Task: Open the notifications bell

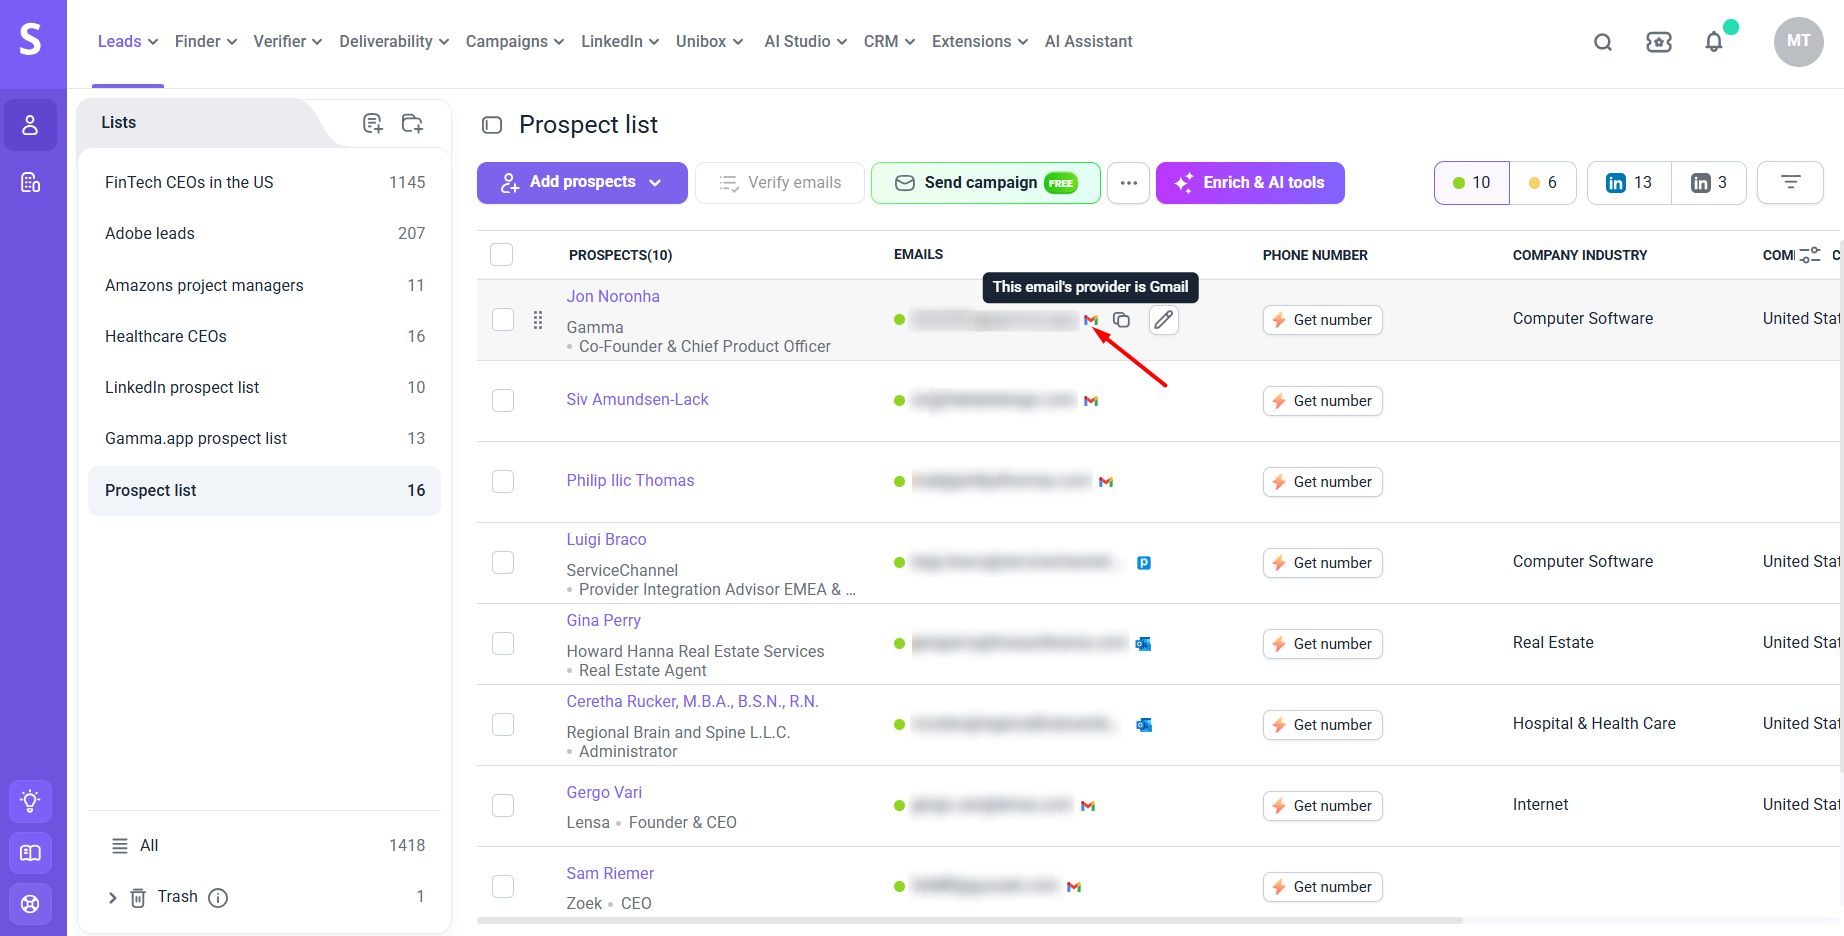Action: 1714,42
